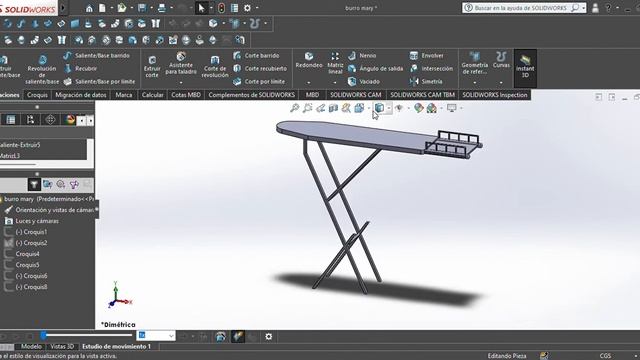Click the Nervio feature tool
The image size is (640, 360).
pos(362,56)
